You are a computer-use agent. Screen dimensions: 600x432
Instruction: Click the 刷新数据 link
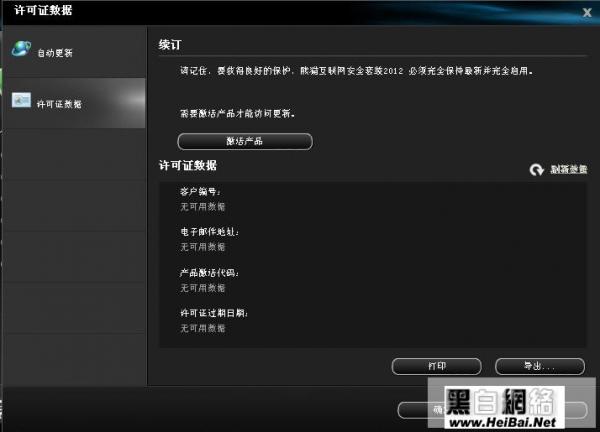click(569, 169)
